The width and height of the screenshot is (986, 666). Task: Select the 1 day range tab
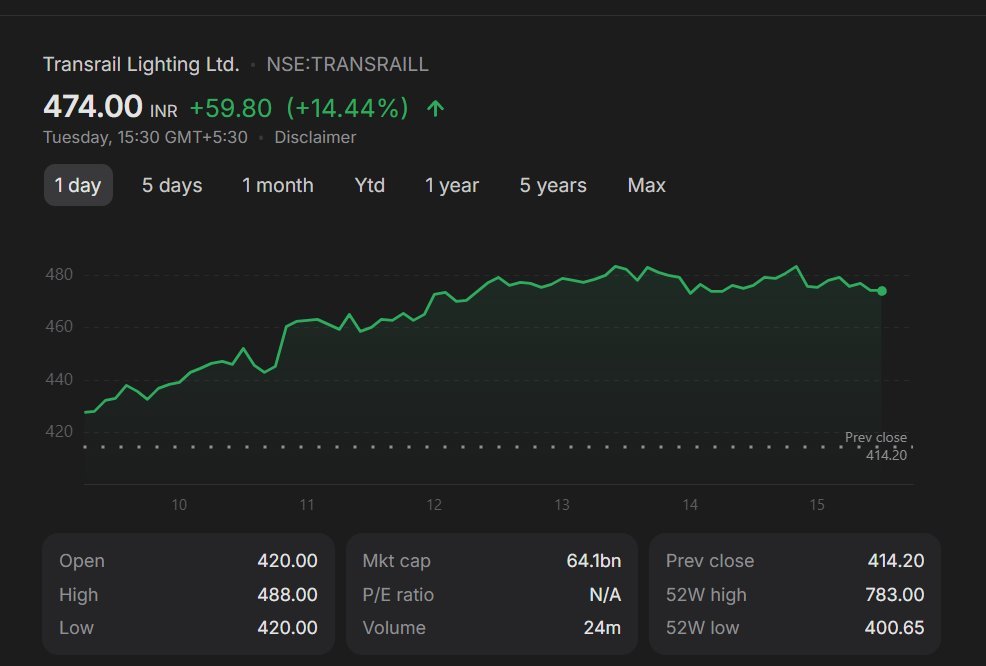coord(78,185)
